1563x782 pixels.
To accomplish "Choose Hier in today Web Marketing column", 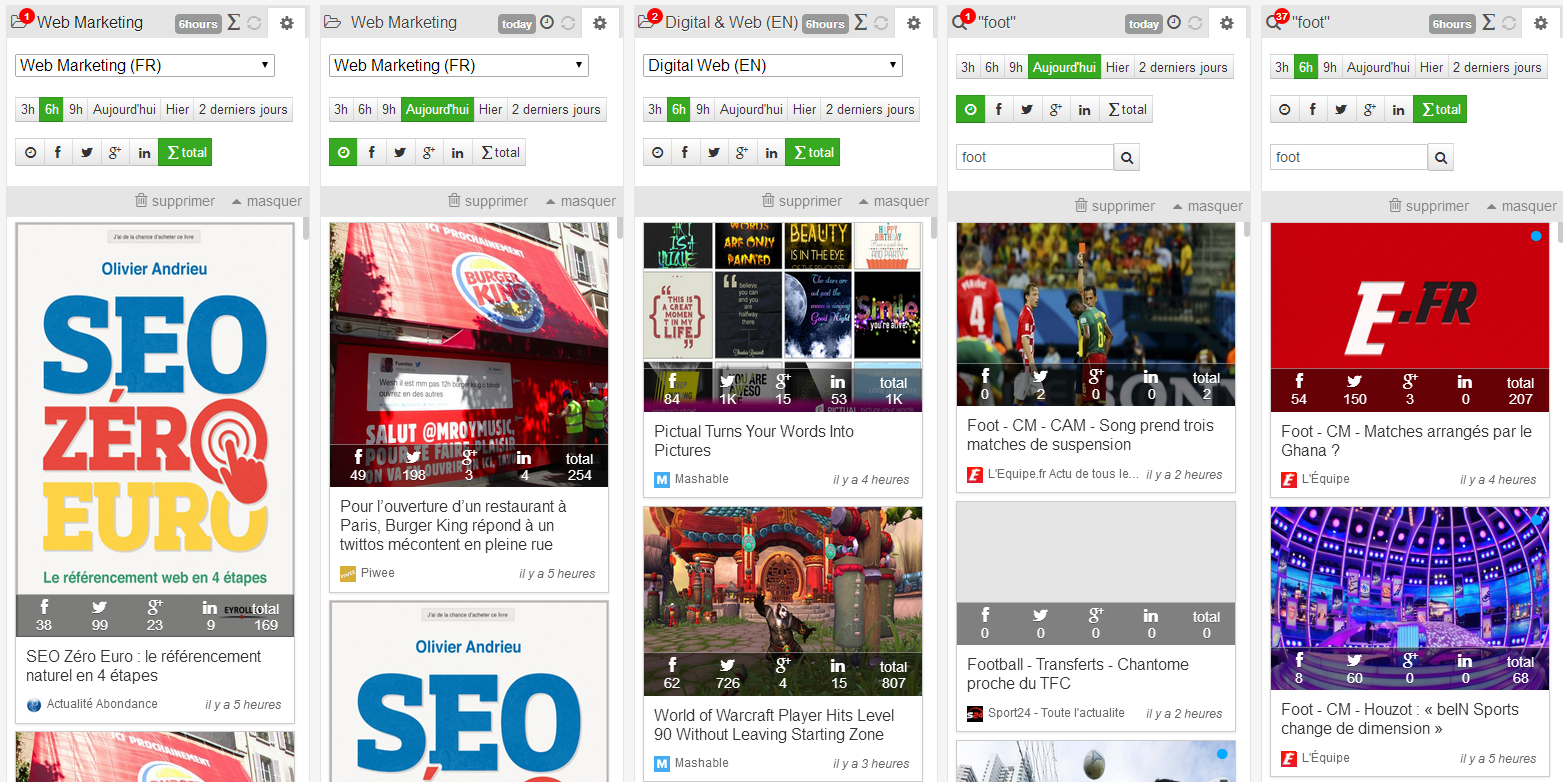I will coord(490,110).
